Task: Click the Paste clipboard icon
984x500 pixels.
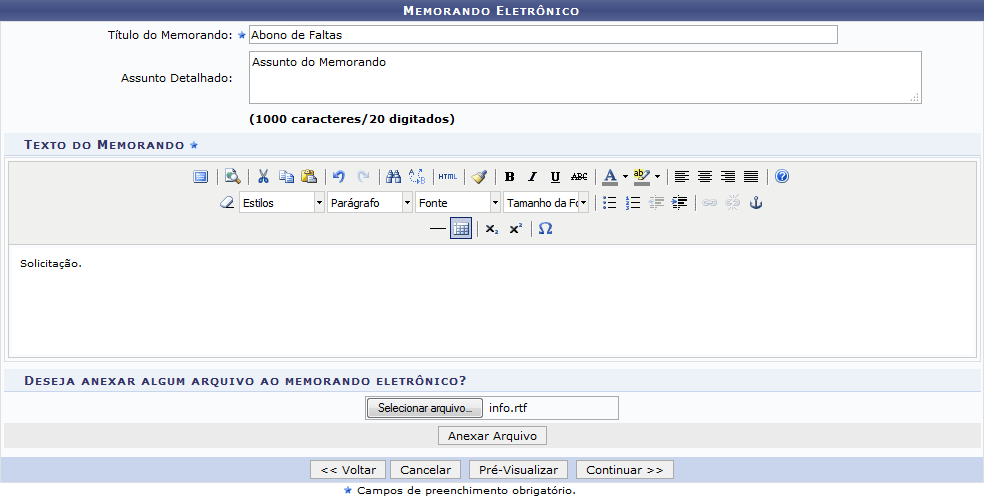Action: pos(309,177)
